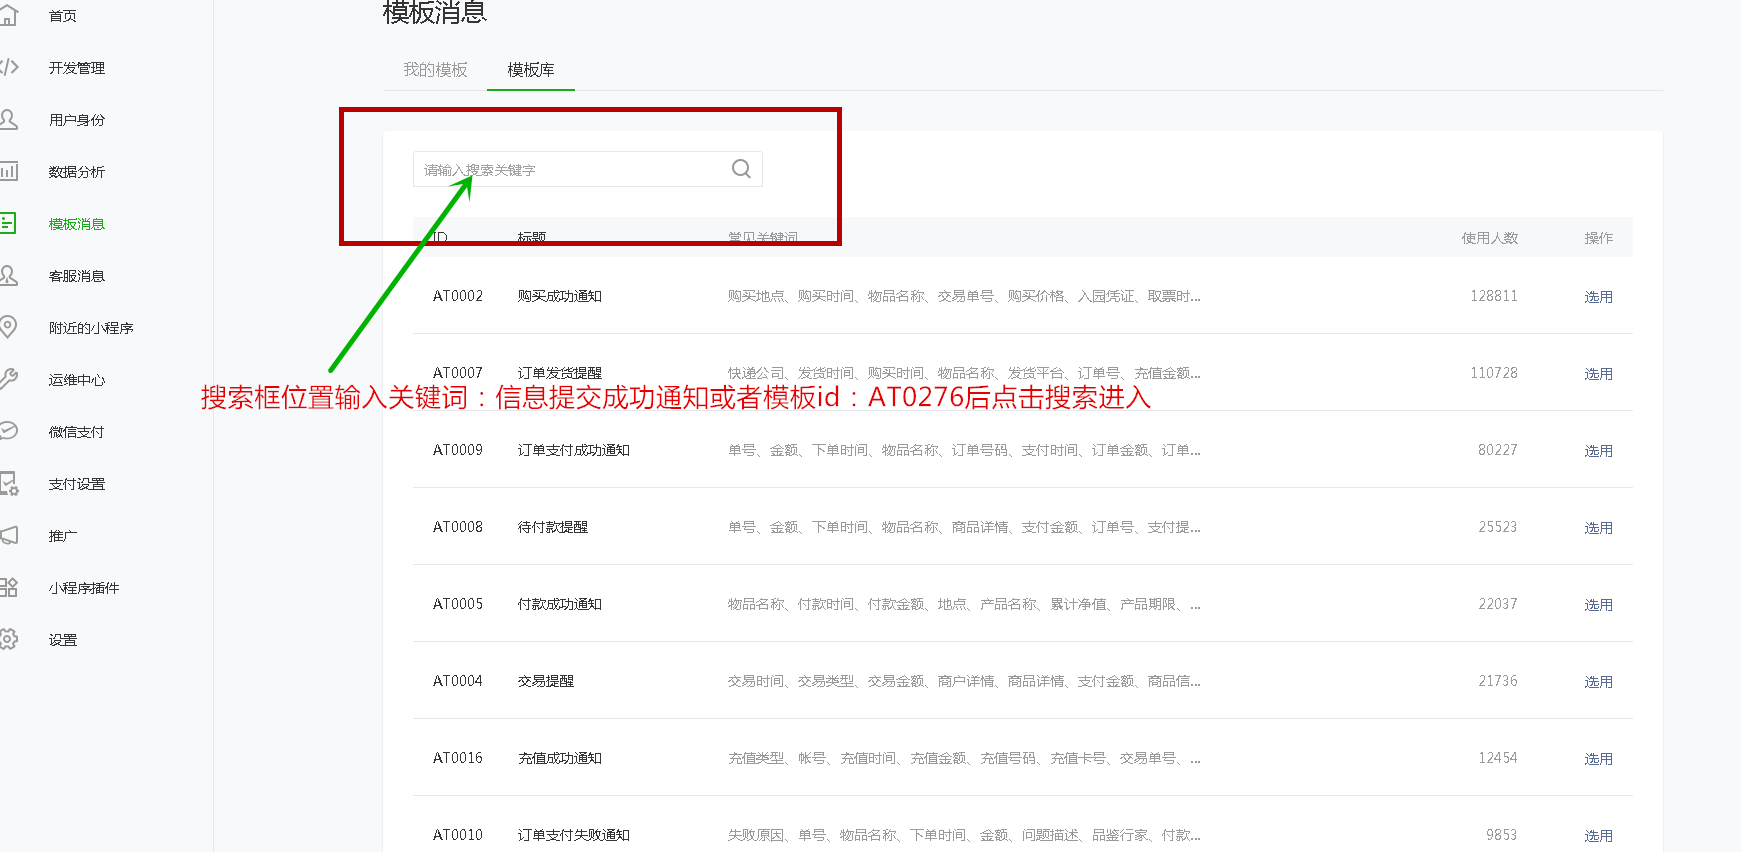
Task: Click the 附近的小程序 location pin icon
Action: click(9, 327)
